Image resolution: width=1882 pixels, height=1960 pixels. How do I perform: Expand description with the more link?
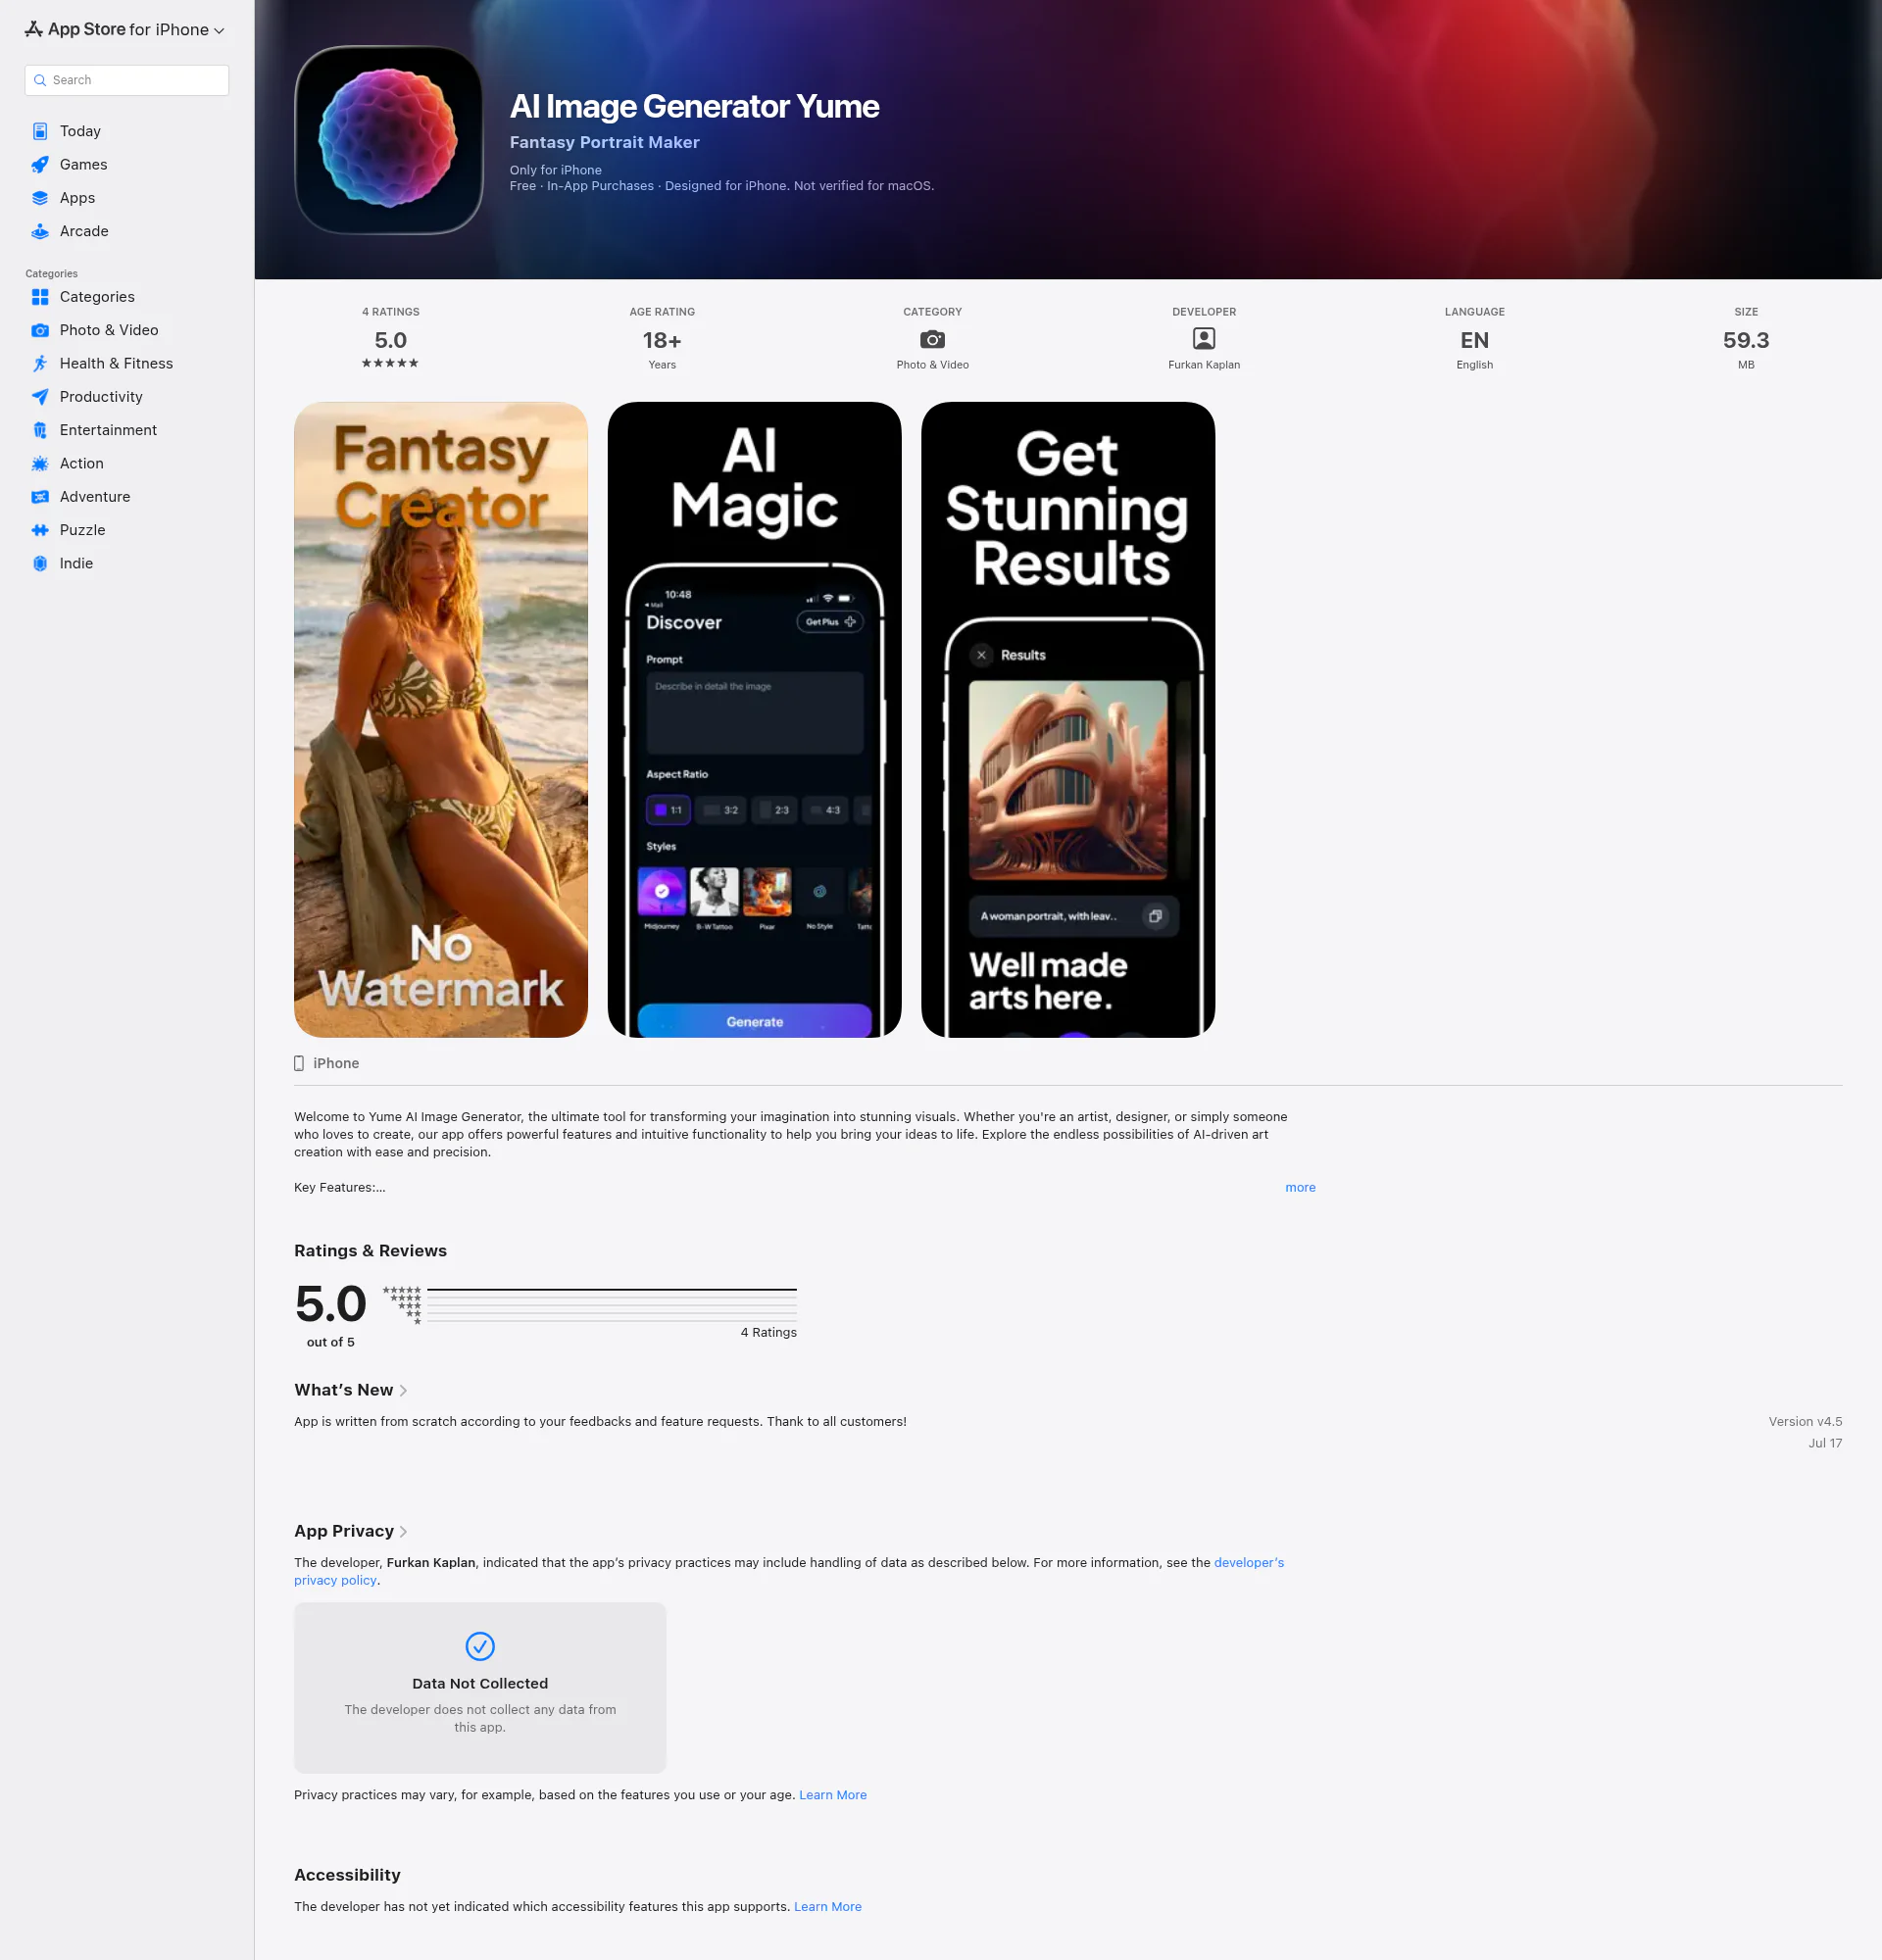[x=1300, y=1187]
